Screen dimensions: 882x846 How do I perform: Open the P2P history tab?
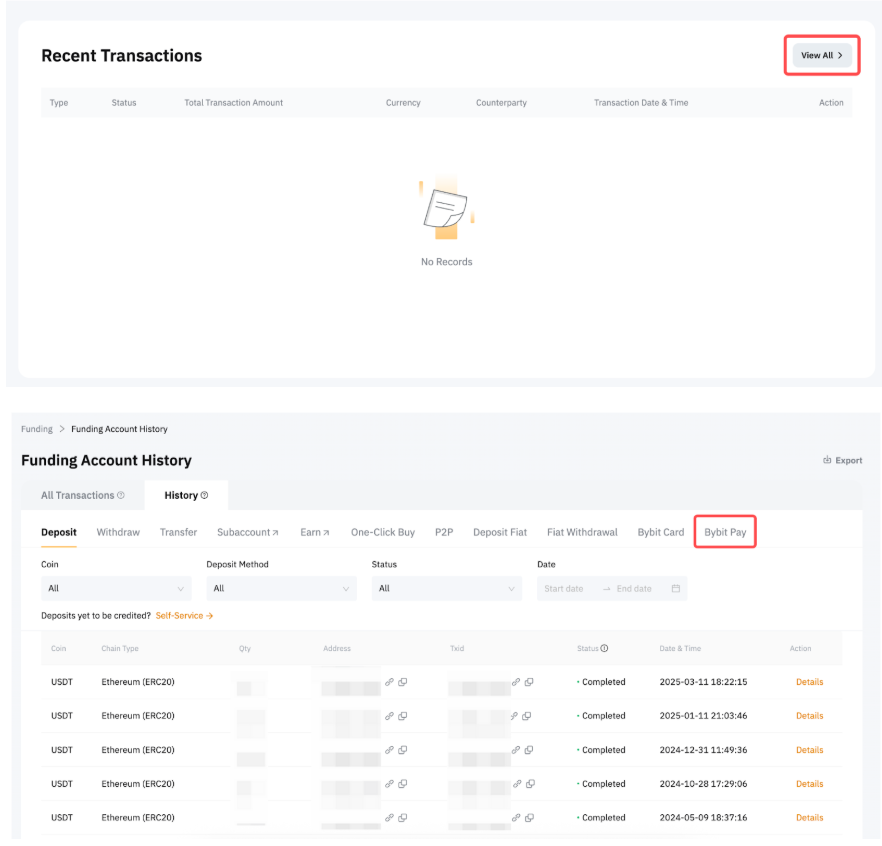pyautogui.click(x=444, y=532)
